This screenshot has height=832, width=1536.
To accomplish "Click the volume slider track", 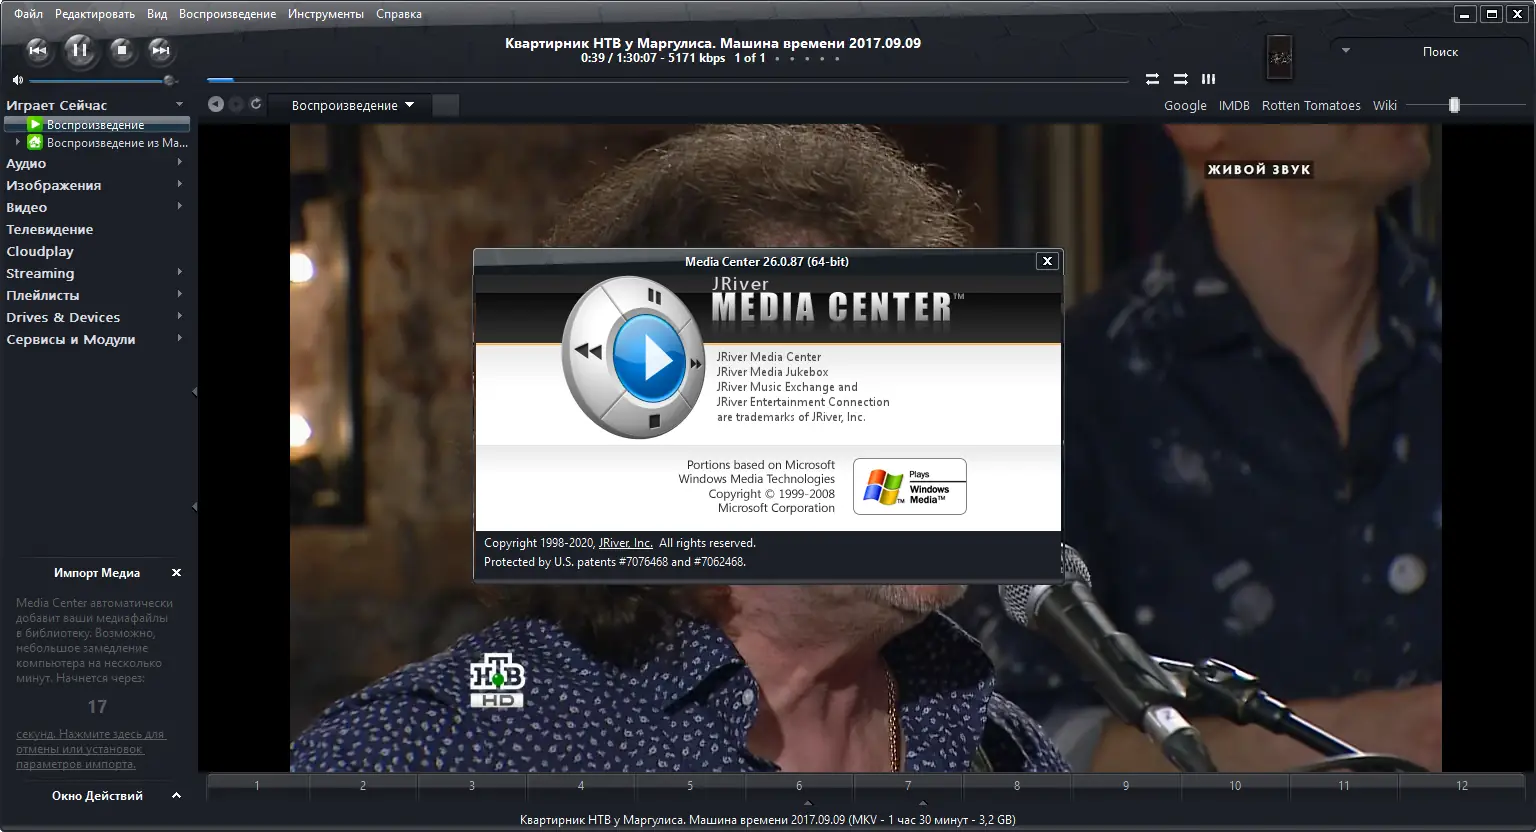I will 100,80.
